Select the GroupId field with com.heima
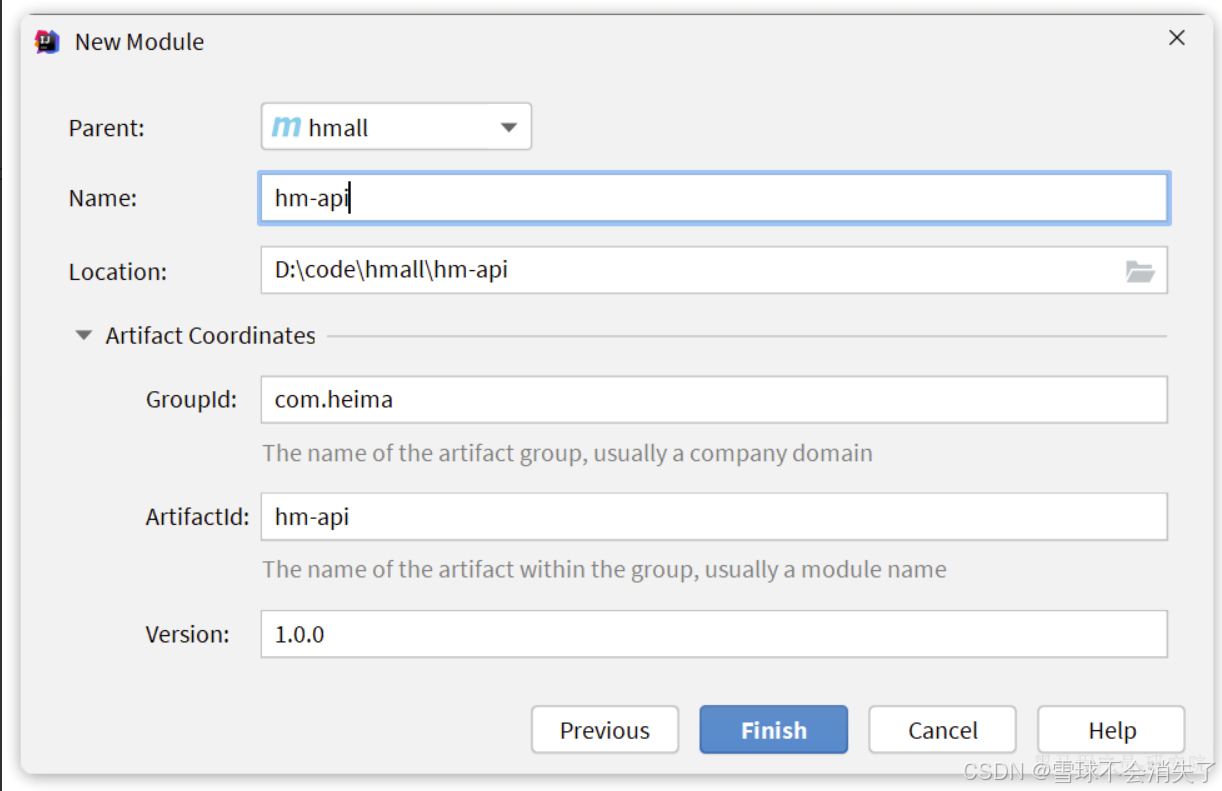 [x=712, y=400]
